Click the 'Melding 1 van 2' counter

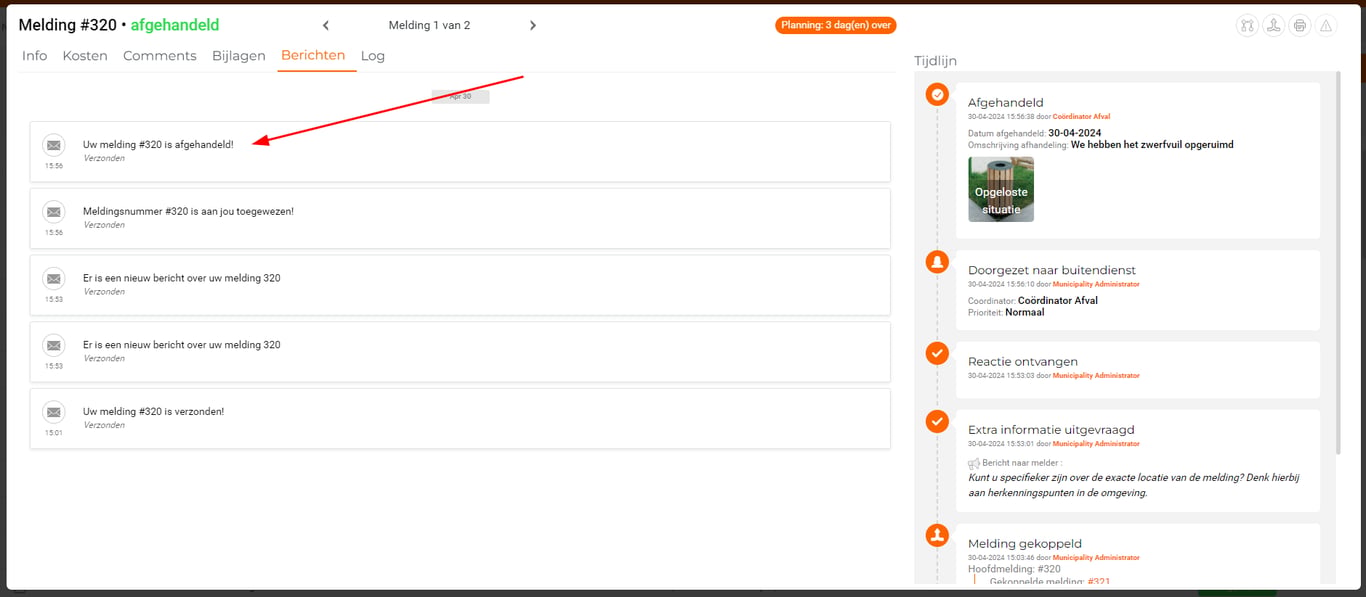point(429,25)
